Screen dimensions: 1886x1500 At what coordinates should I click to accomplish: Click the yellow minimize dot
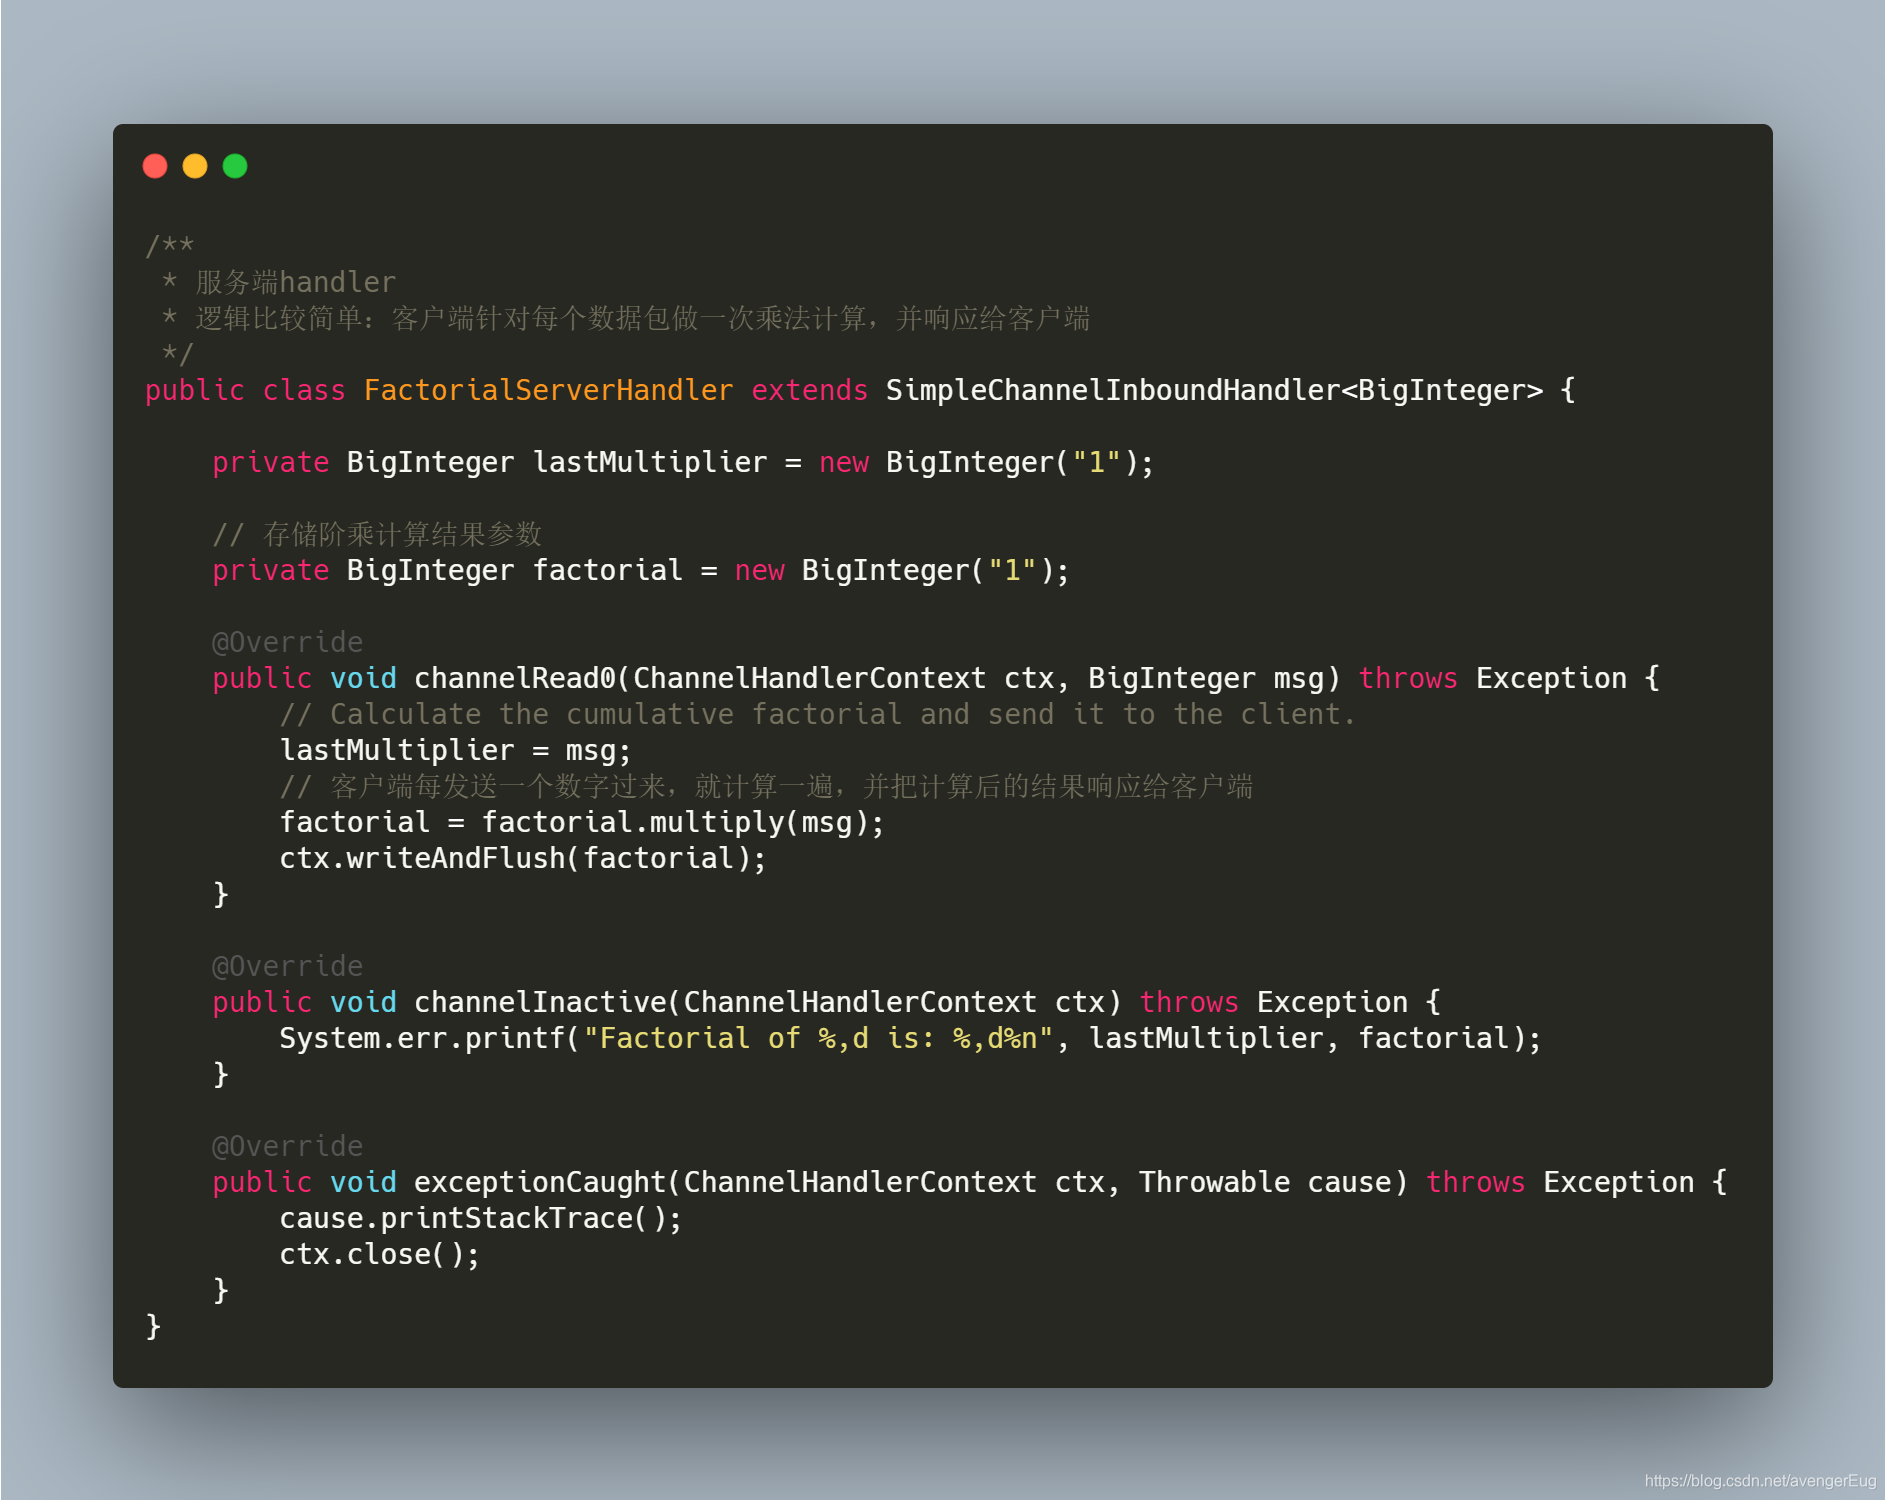(195, 166)
